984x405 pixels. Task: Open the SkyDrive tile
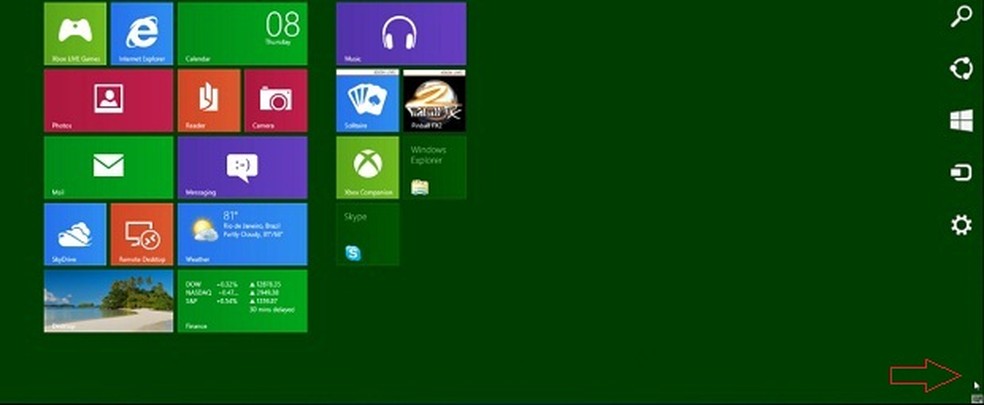75,234
